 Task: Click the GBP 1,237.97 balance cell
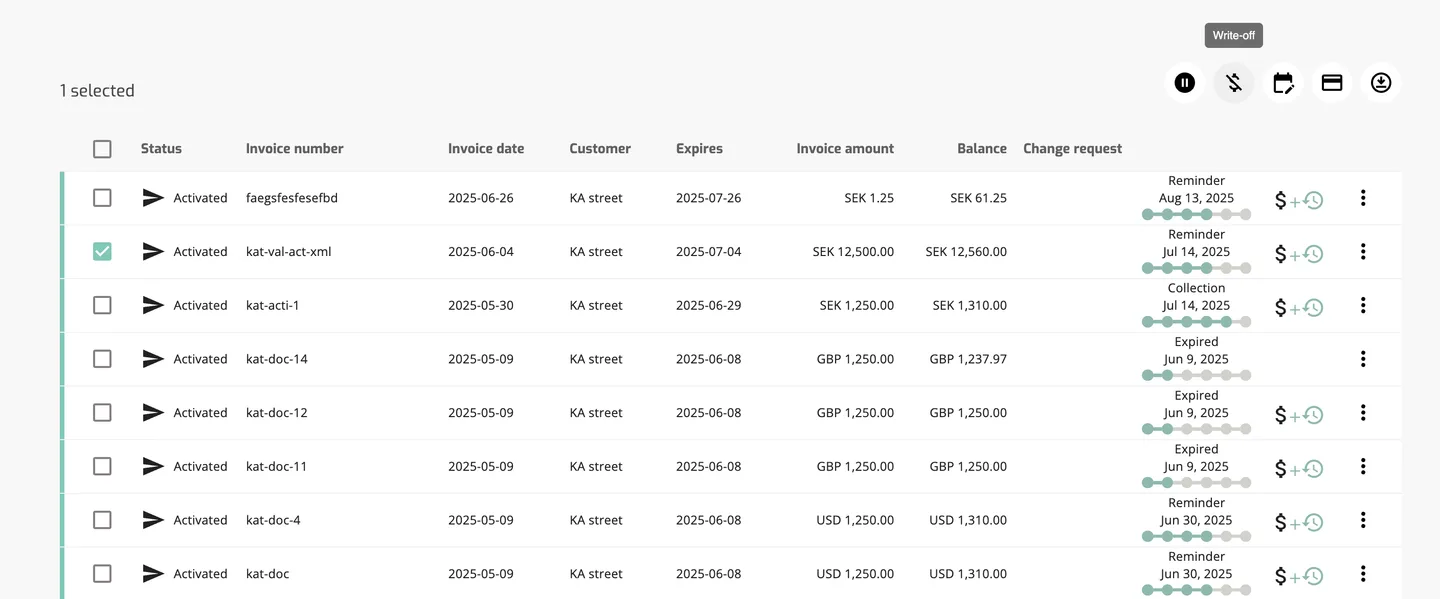(968, 359)
